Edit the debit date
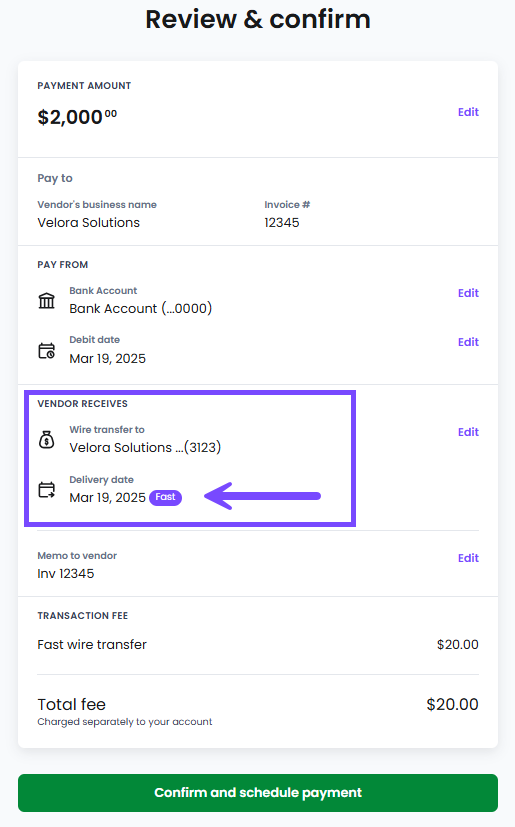 [x=468, y=342]
